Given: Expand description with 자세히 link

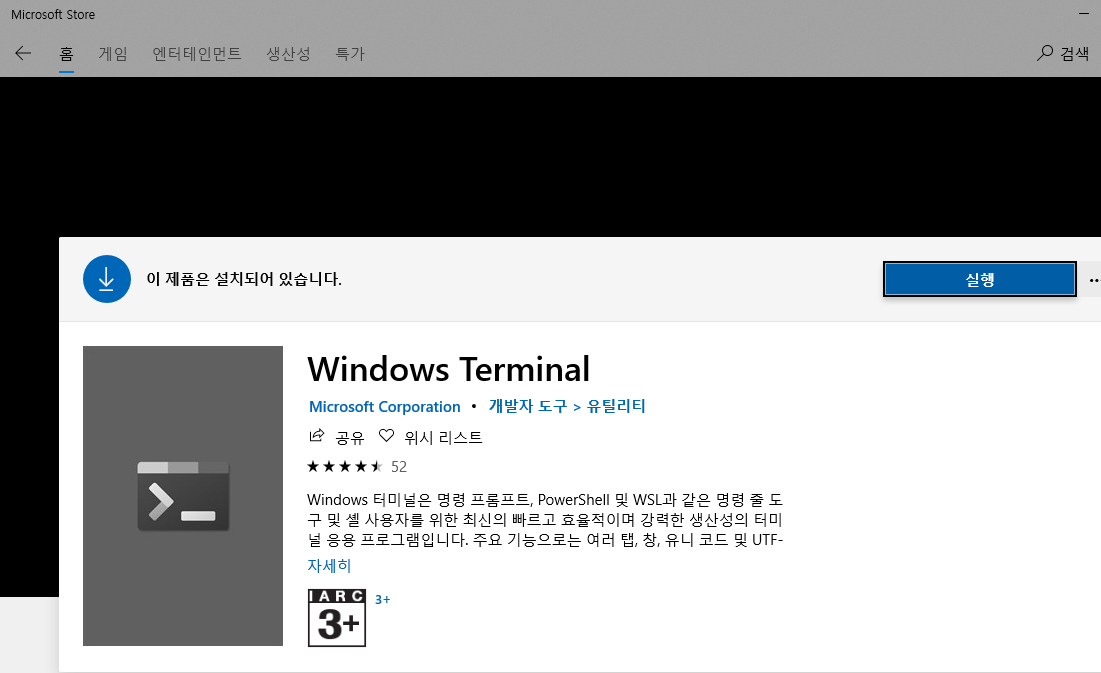Looking at the screenshot, I should [329, 566].
